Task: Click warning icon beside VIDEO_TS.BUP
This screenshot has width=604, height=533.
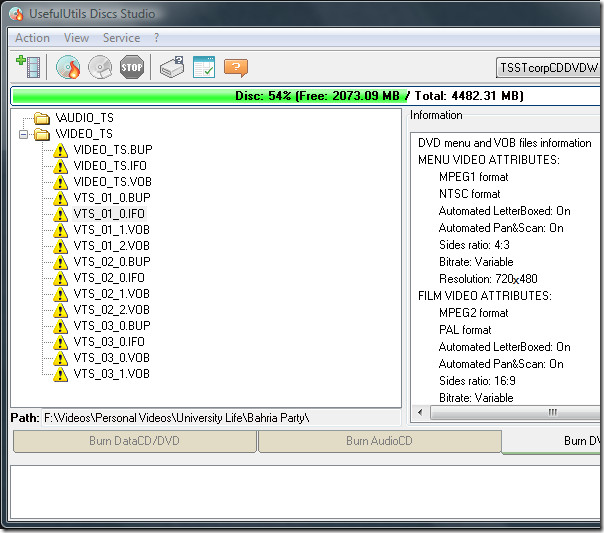Action: point(60,150)
